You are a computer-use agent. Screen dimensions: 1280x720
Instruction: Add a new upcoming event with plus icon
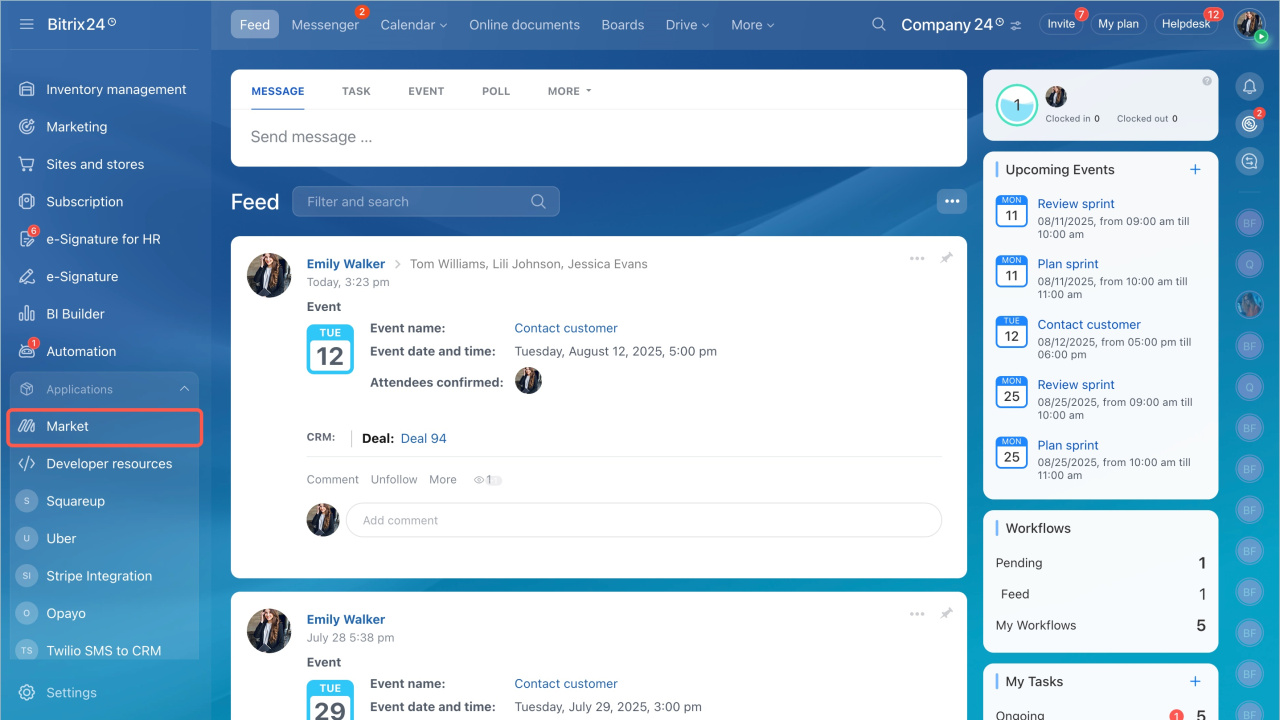click(1195, 170)
